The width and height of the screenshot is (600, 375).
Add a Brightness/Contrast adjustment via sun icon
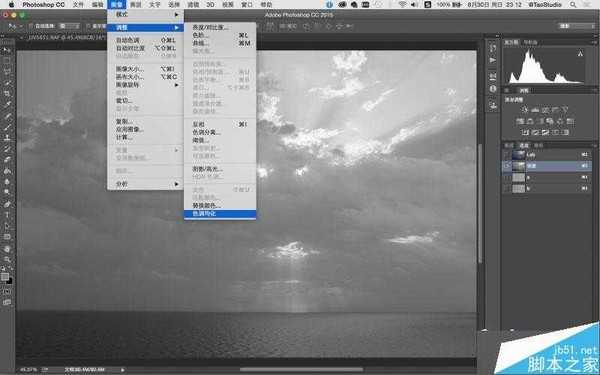[x=524, y=110]
